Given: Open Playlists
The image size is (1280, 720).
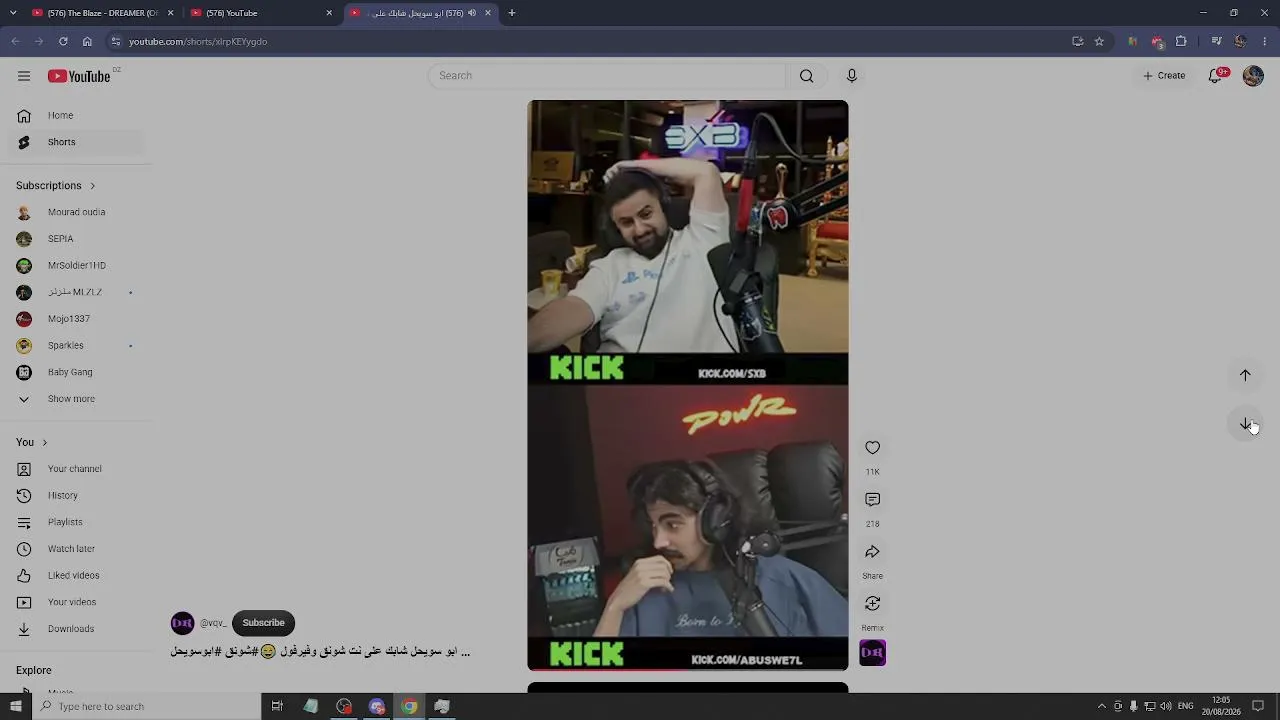Looking at the screenshot, I should click(76, 522).
